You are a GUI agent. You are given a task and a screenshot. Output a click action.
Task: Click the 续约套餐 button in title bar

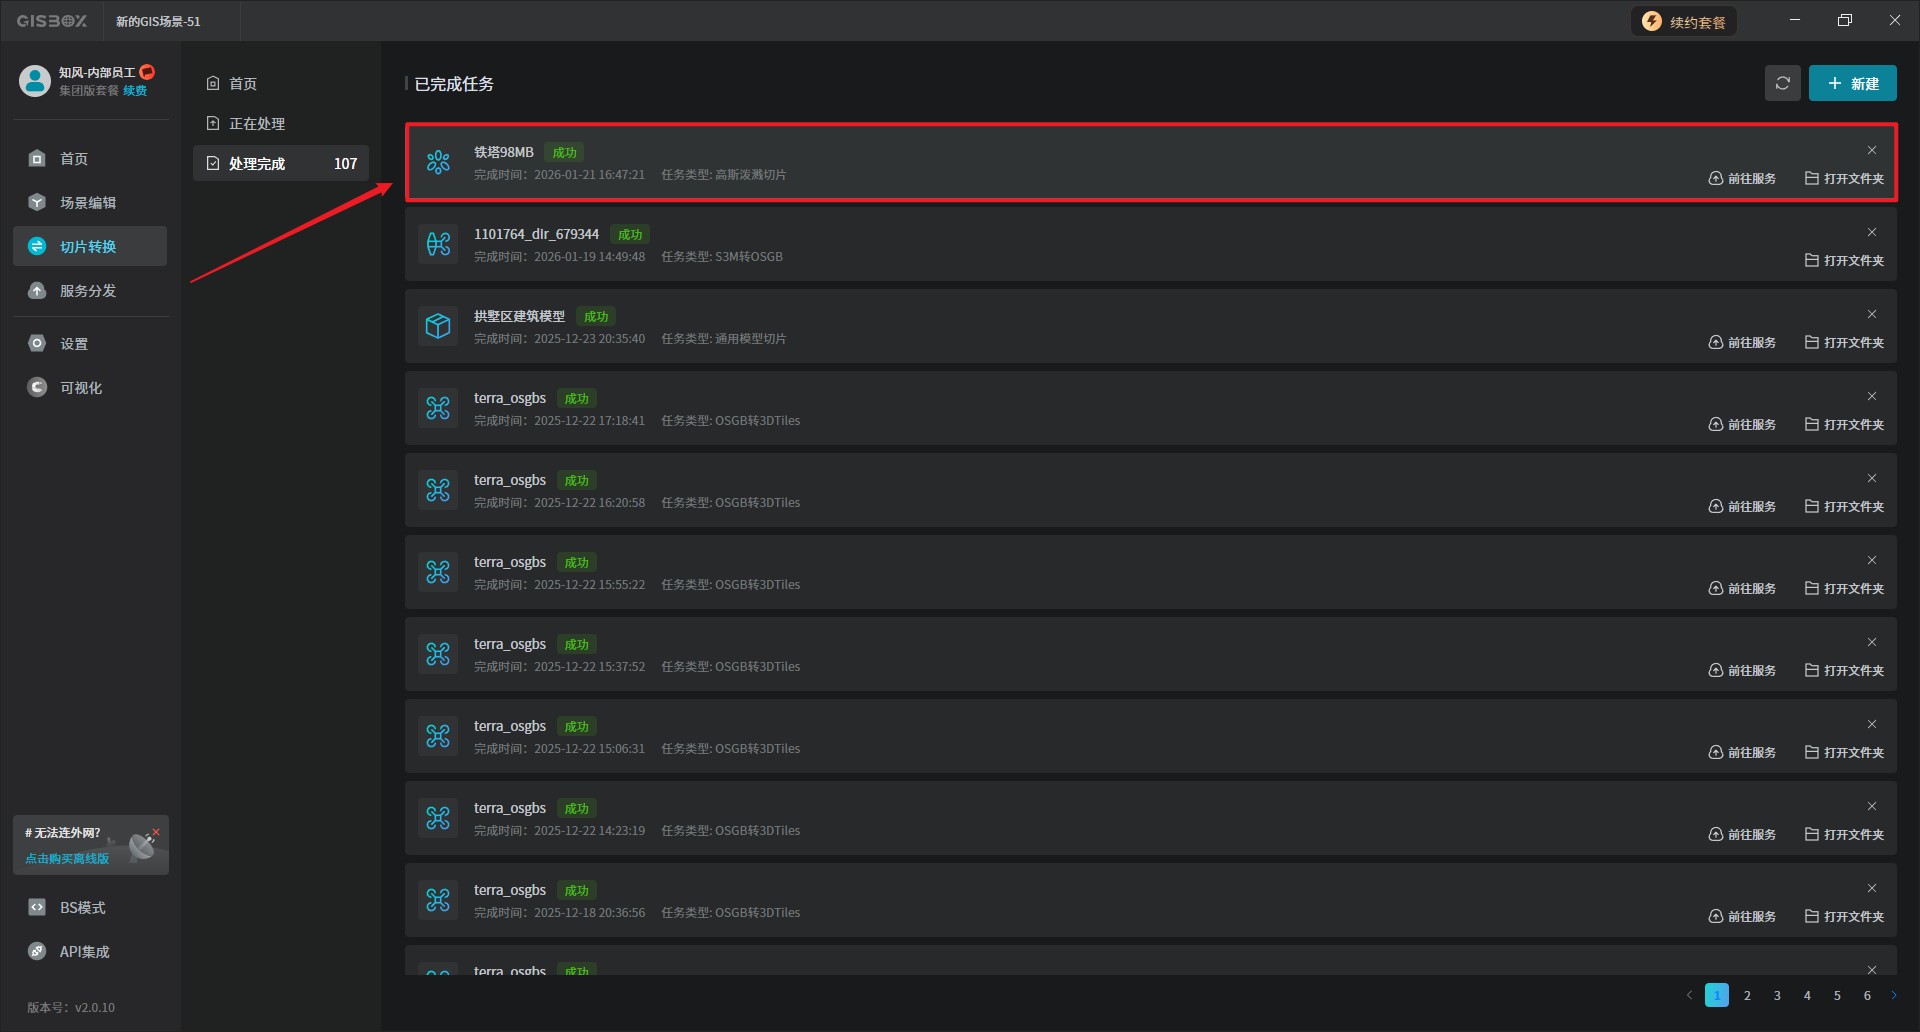(x=1685, y=22)
